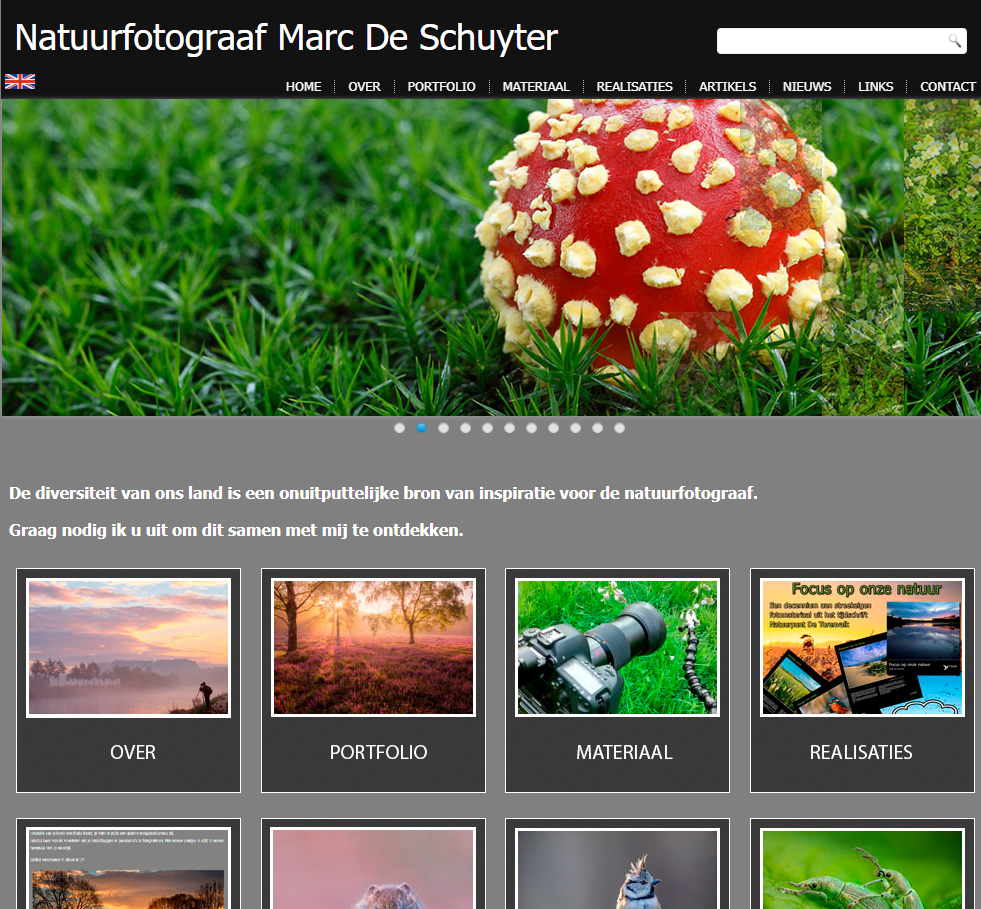Open the HOME menu item
This screenshot has height=909, width=981.
[x=303, y=86]
